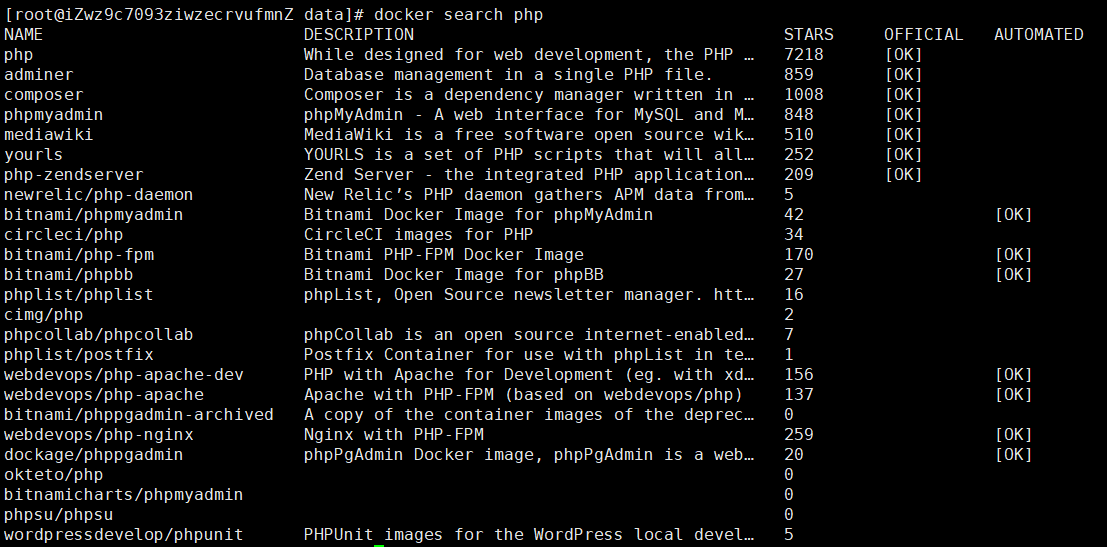The width and height of the screenshot is (1107, 547).
Task: Click the OFFICIAL column header
Action: click(923, 34)
